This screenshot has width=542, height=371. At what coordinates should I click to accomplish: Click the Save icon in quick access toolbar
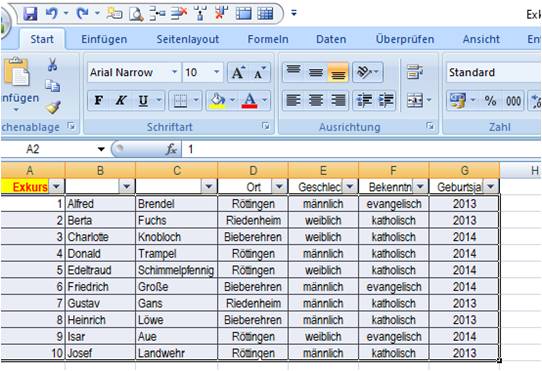[x=30, y=14]
